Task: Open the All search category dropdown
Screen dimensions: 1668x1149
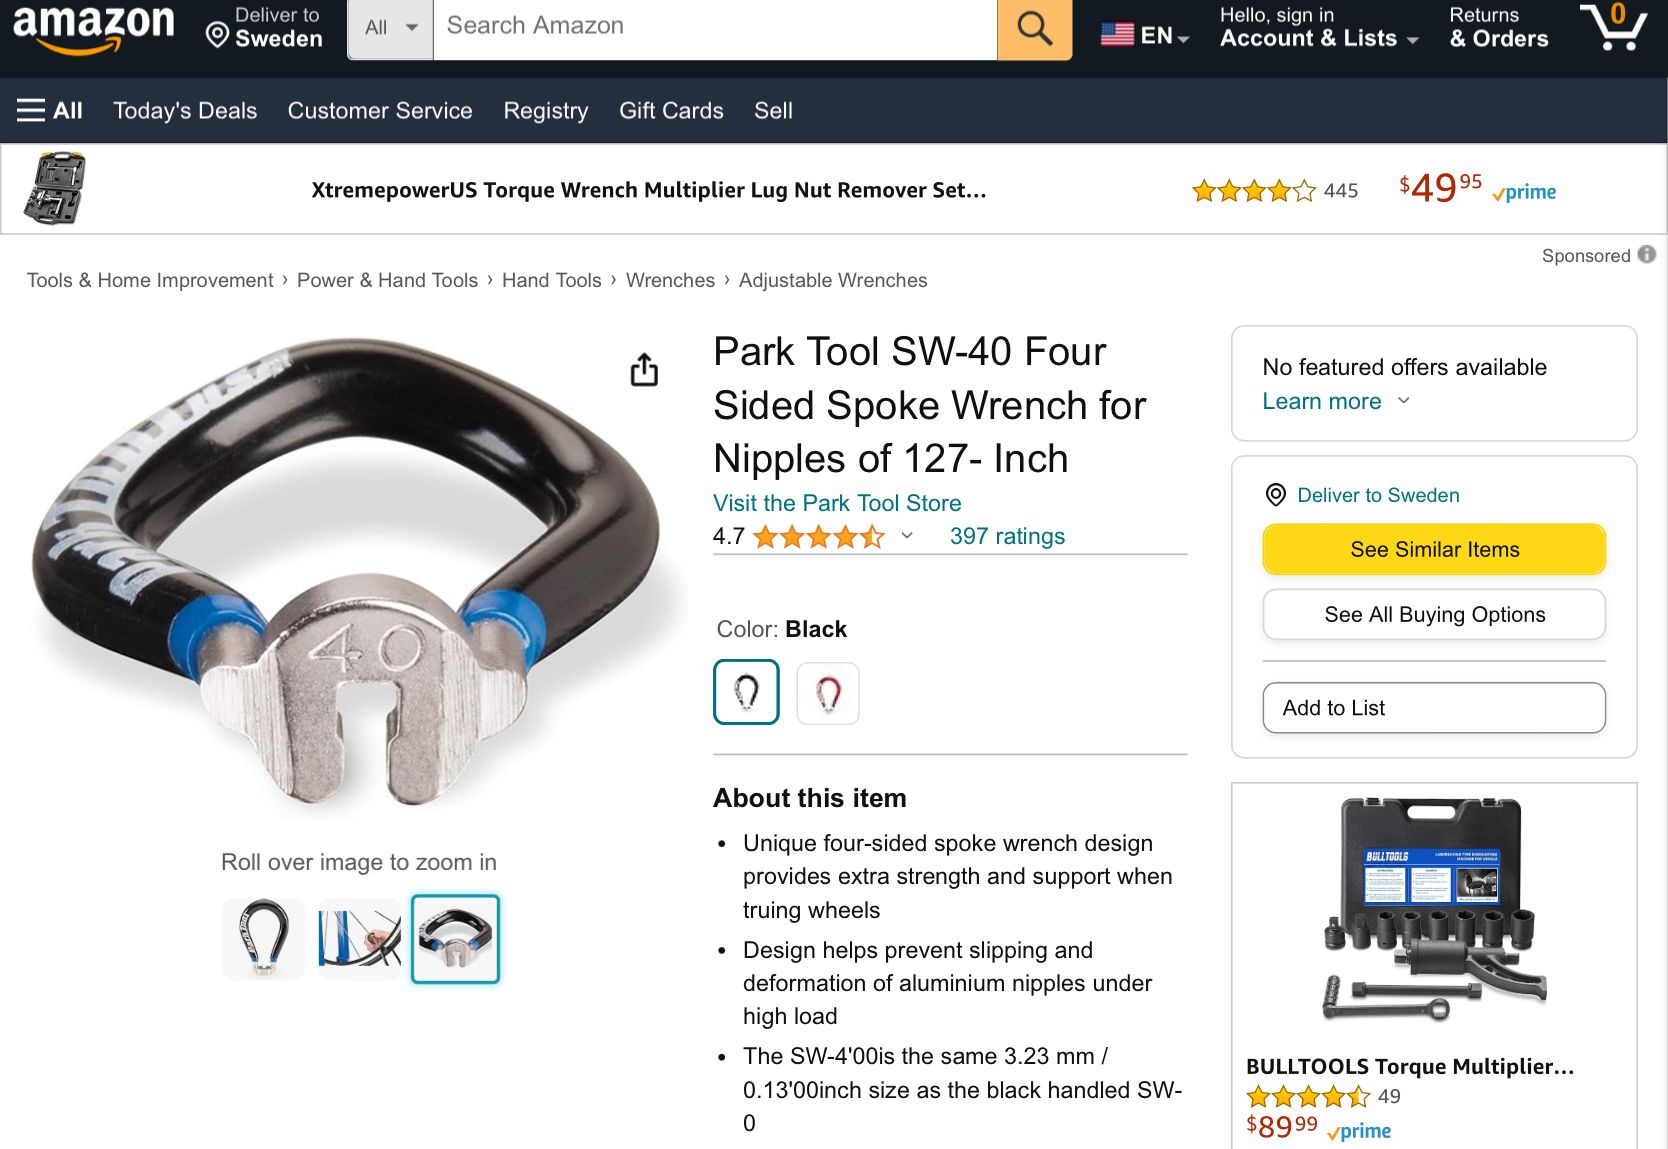Action: pyautogui.click(x=390, y=29)
